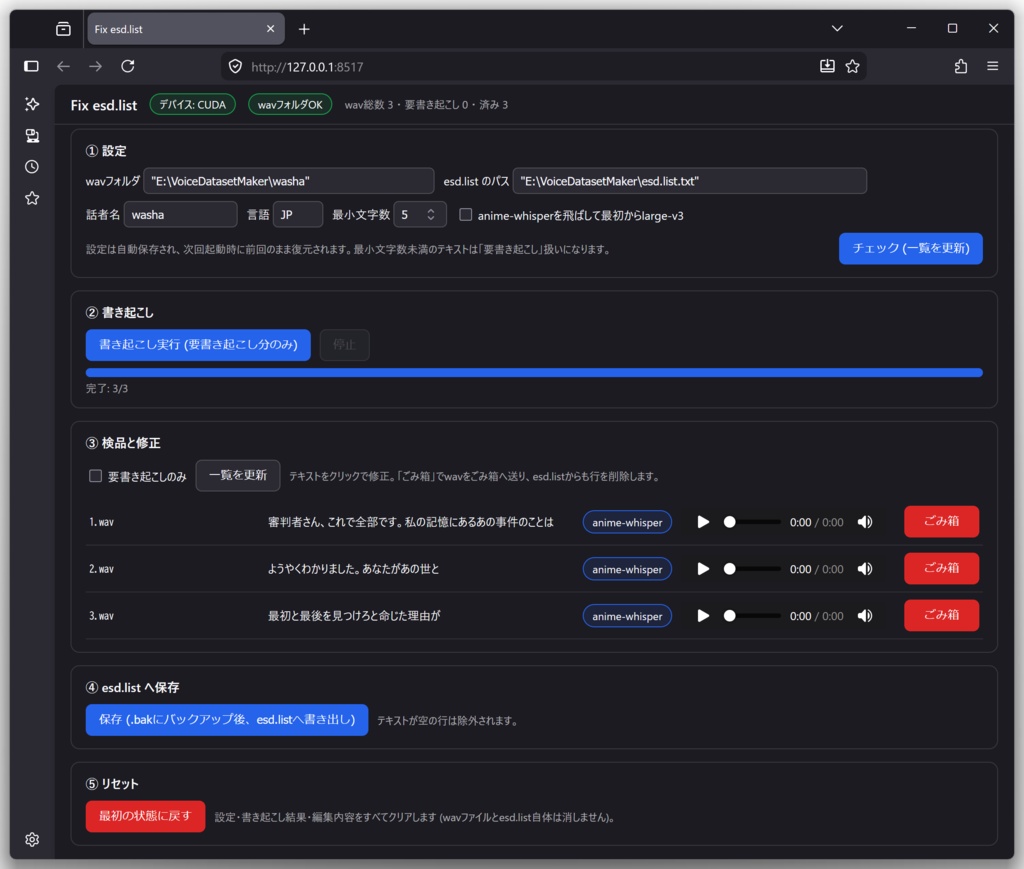Send 3.wav to ごみ箱
This screenshot has height=869, width=1024.
[x=941, y=615]
